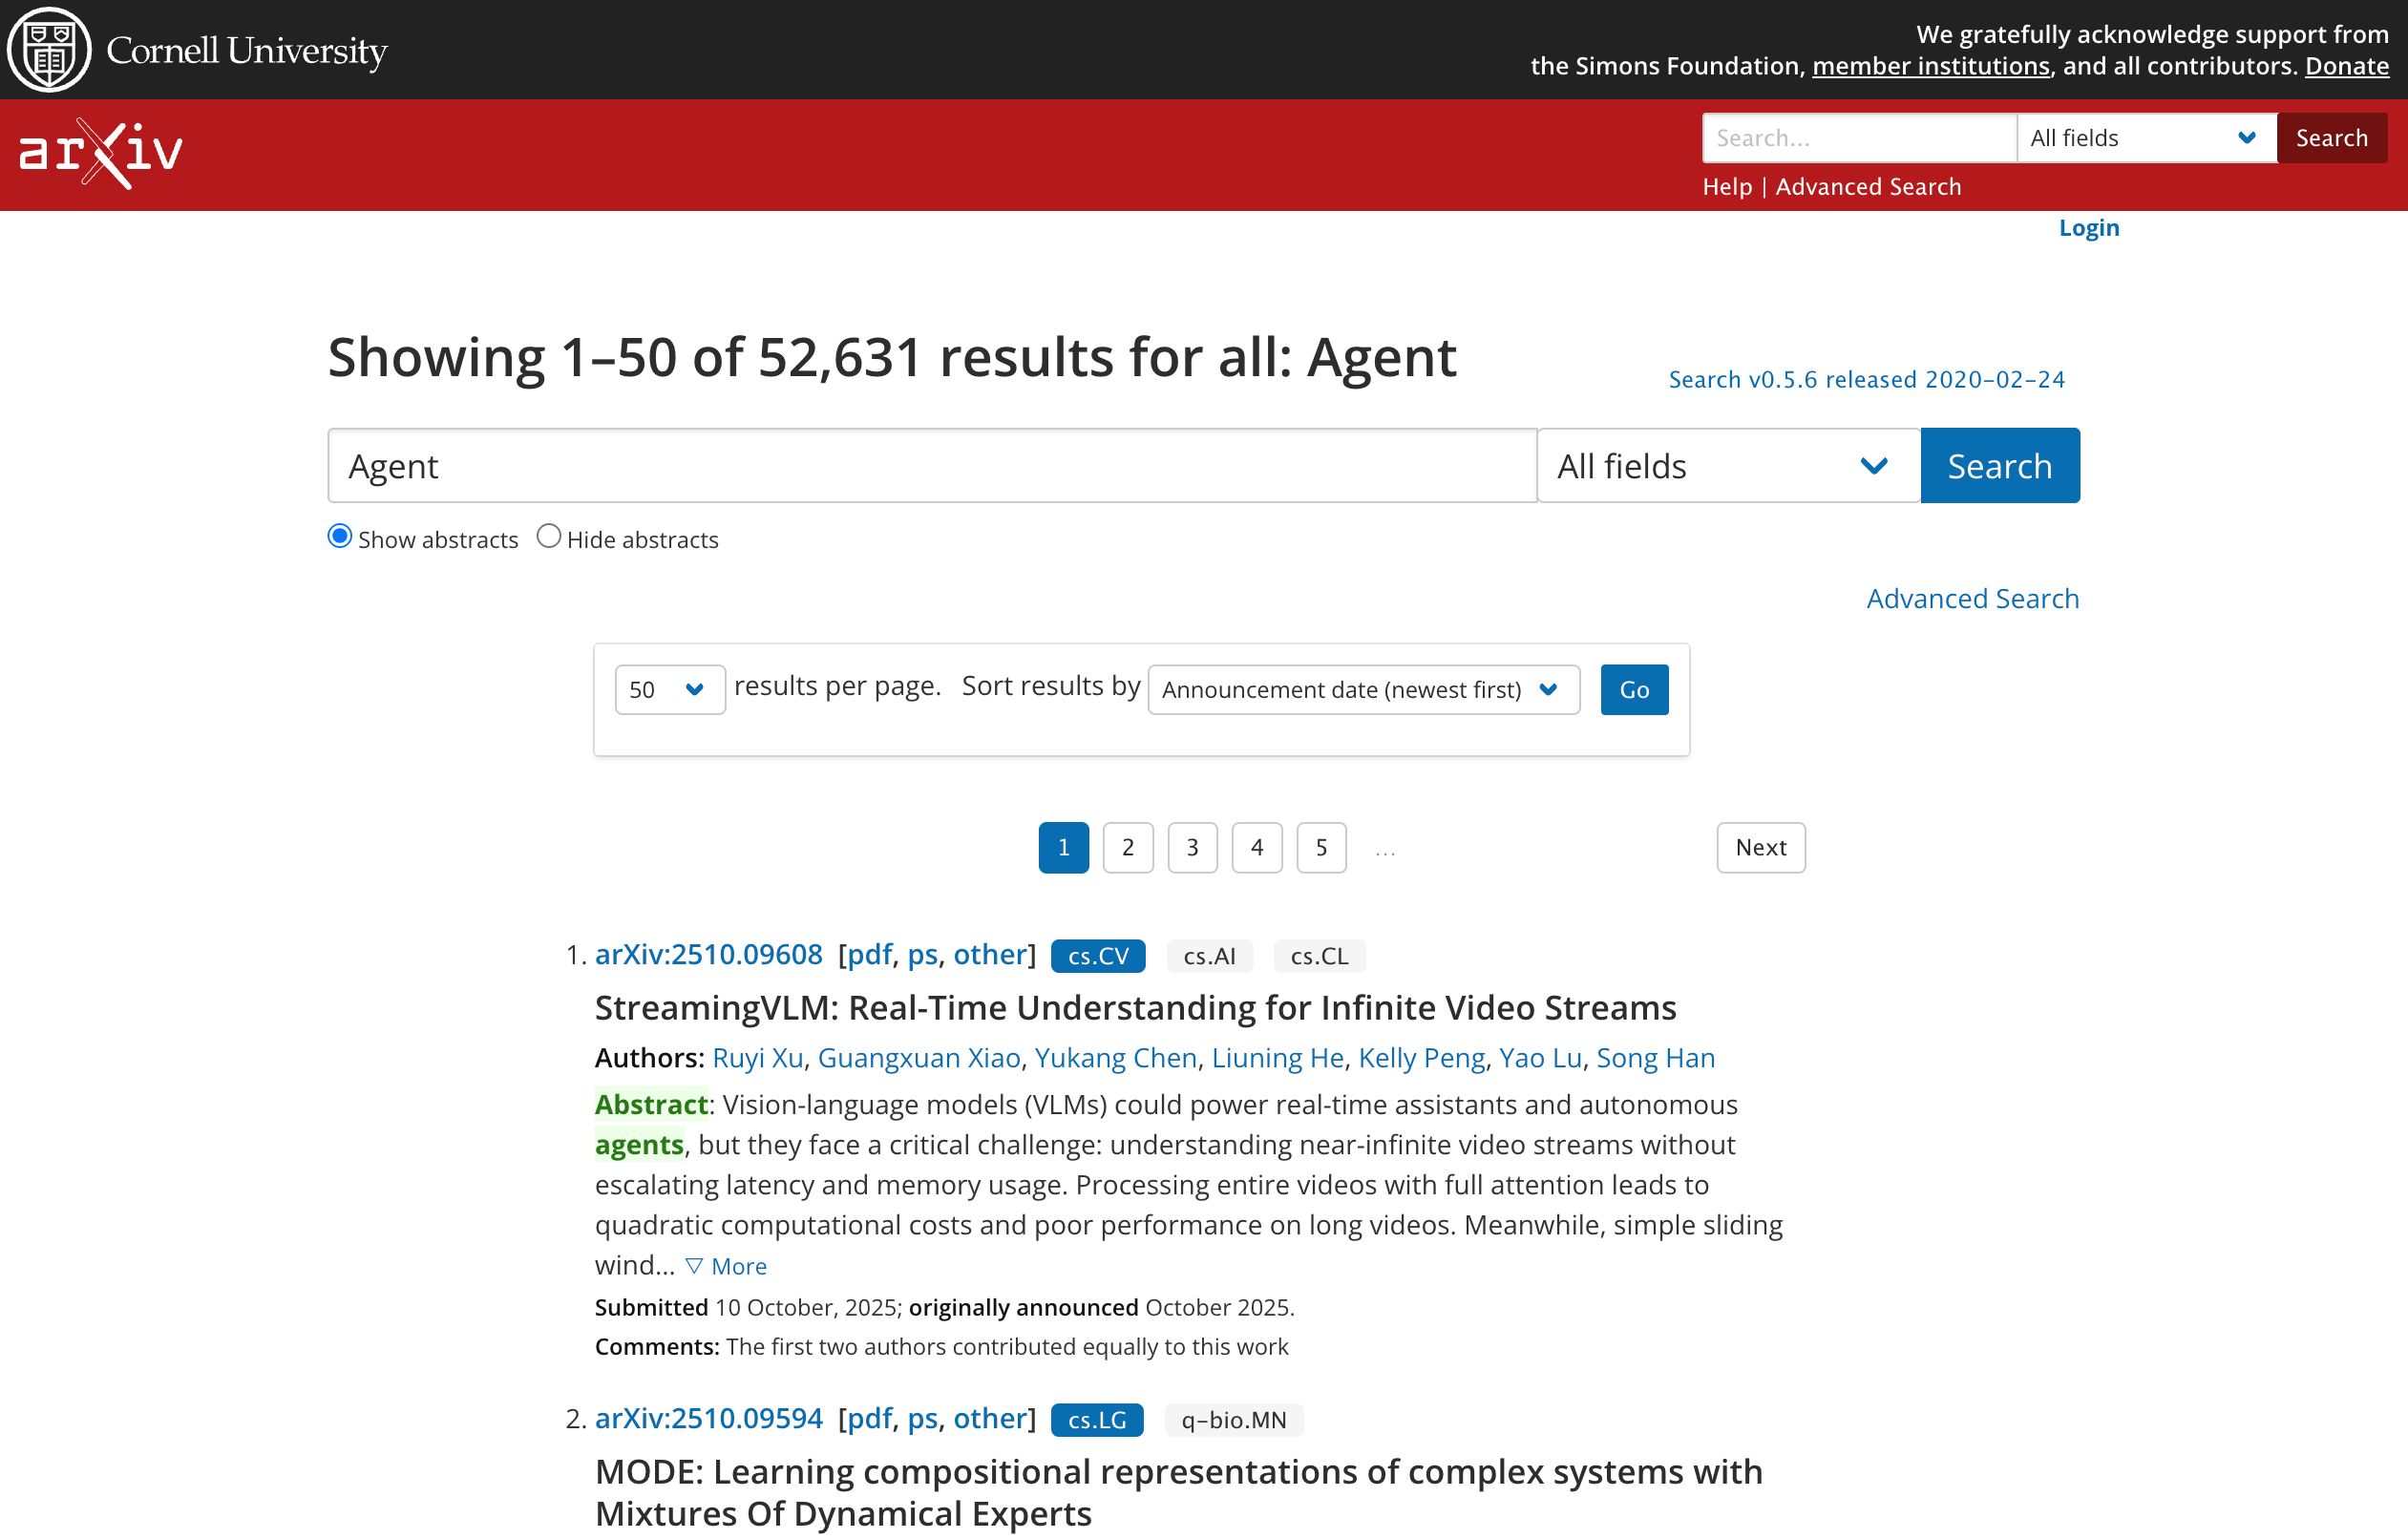The height and width of the screenshot is (1539, 2408).
Task: Select the Show abstracts radio button
Action: click(x=340, y=537)
